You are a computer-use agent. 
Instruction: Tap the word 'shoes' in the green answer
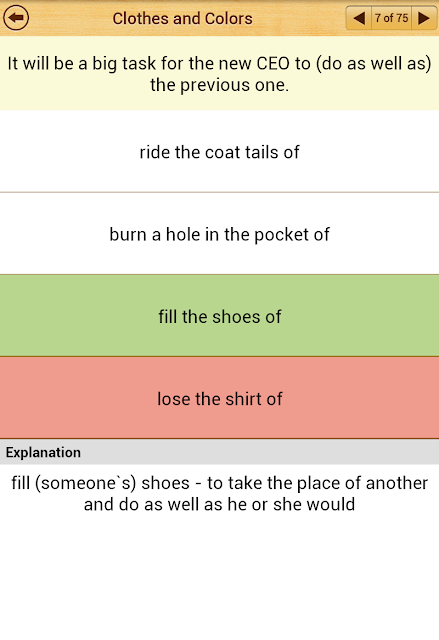tap(236, 317)
